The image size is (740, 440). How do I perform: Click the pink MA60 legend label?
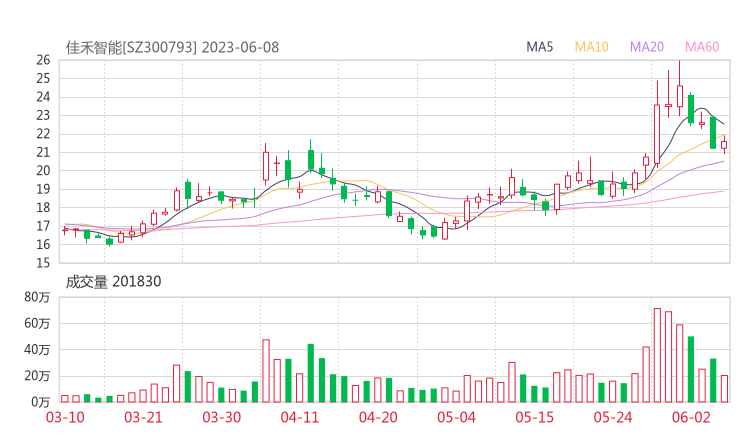coord(702,47)
